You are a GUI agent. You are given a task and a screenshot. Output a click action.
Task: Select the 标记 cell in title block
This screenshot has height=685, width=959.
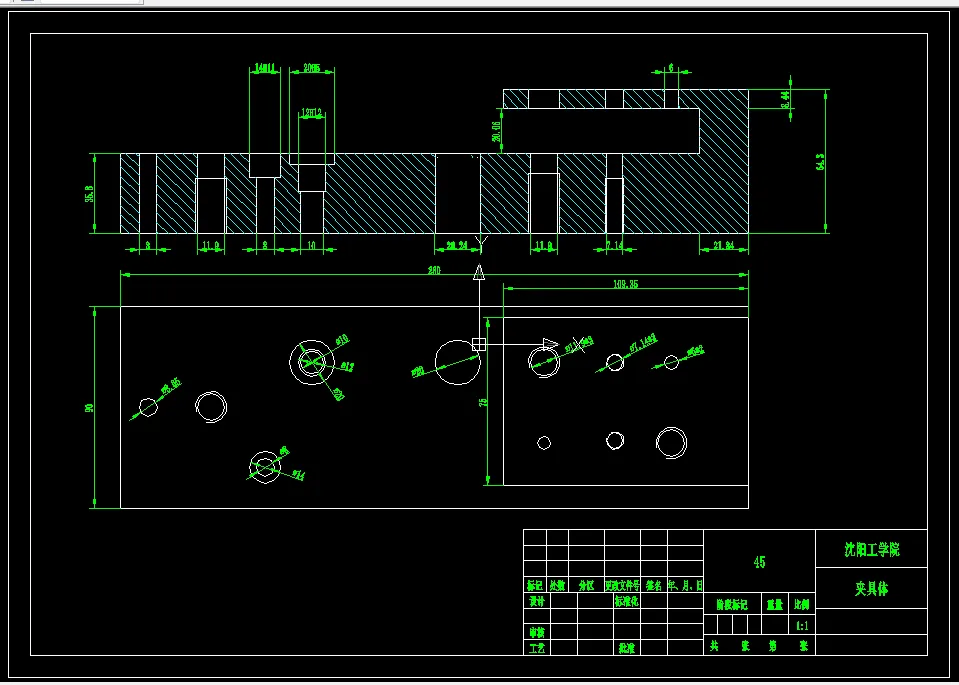[535, 585]
